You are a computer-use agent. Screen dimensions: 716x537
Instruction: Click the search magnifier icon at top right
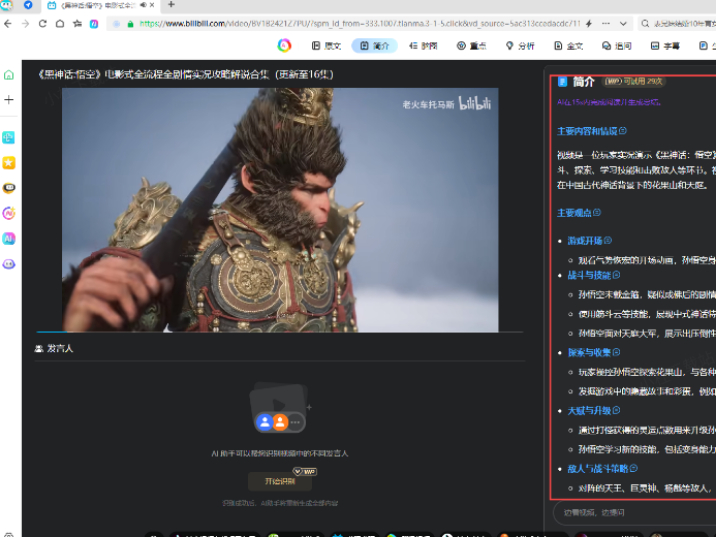coord(645,24)
